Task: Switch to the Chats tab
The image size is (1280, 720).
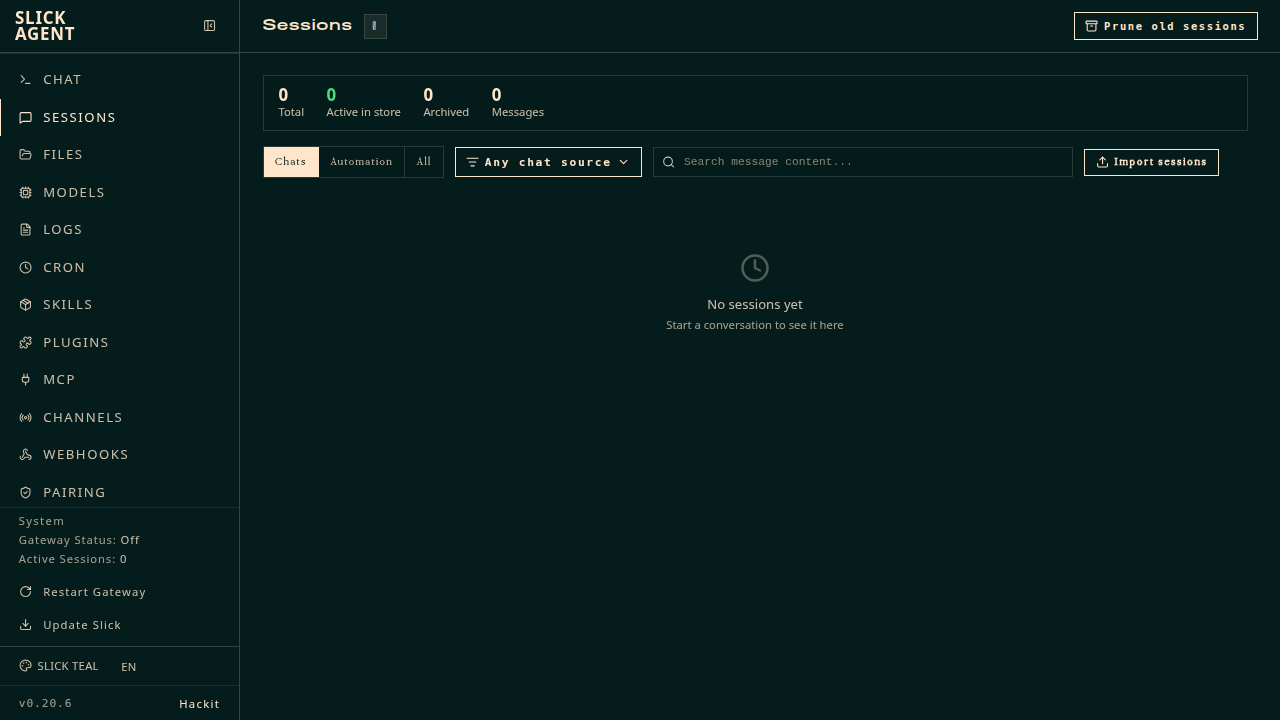Action: (x=291, y=162)
